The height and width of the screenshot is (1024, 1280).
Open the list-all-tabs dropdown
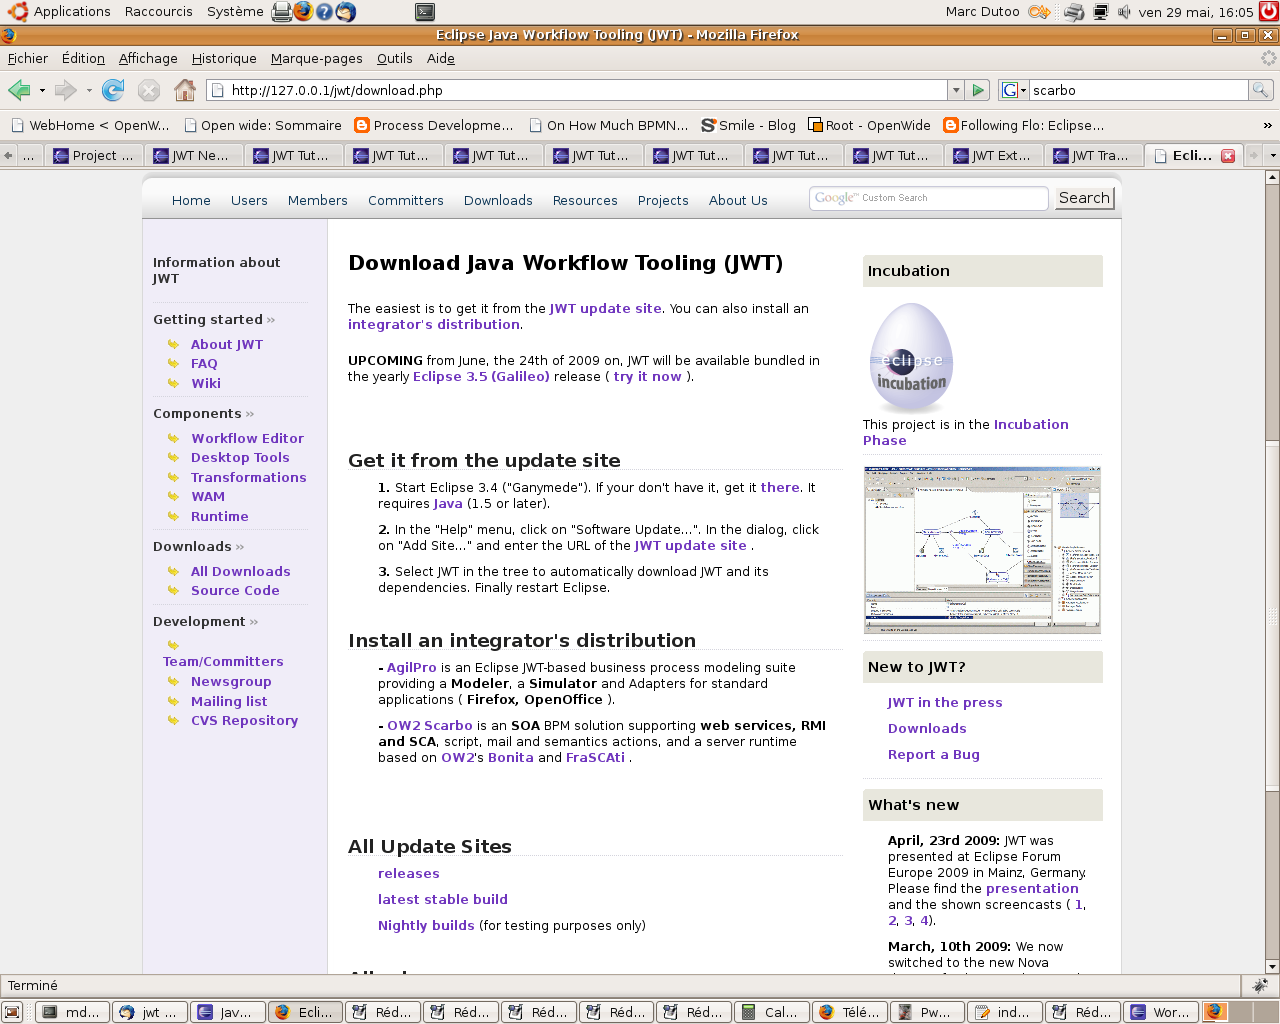[1272, 156]
